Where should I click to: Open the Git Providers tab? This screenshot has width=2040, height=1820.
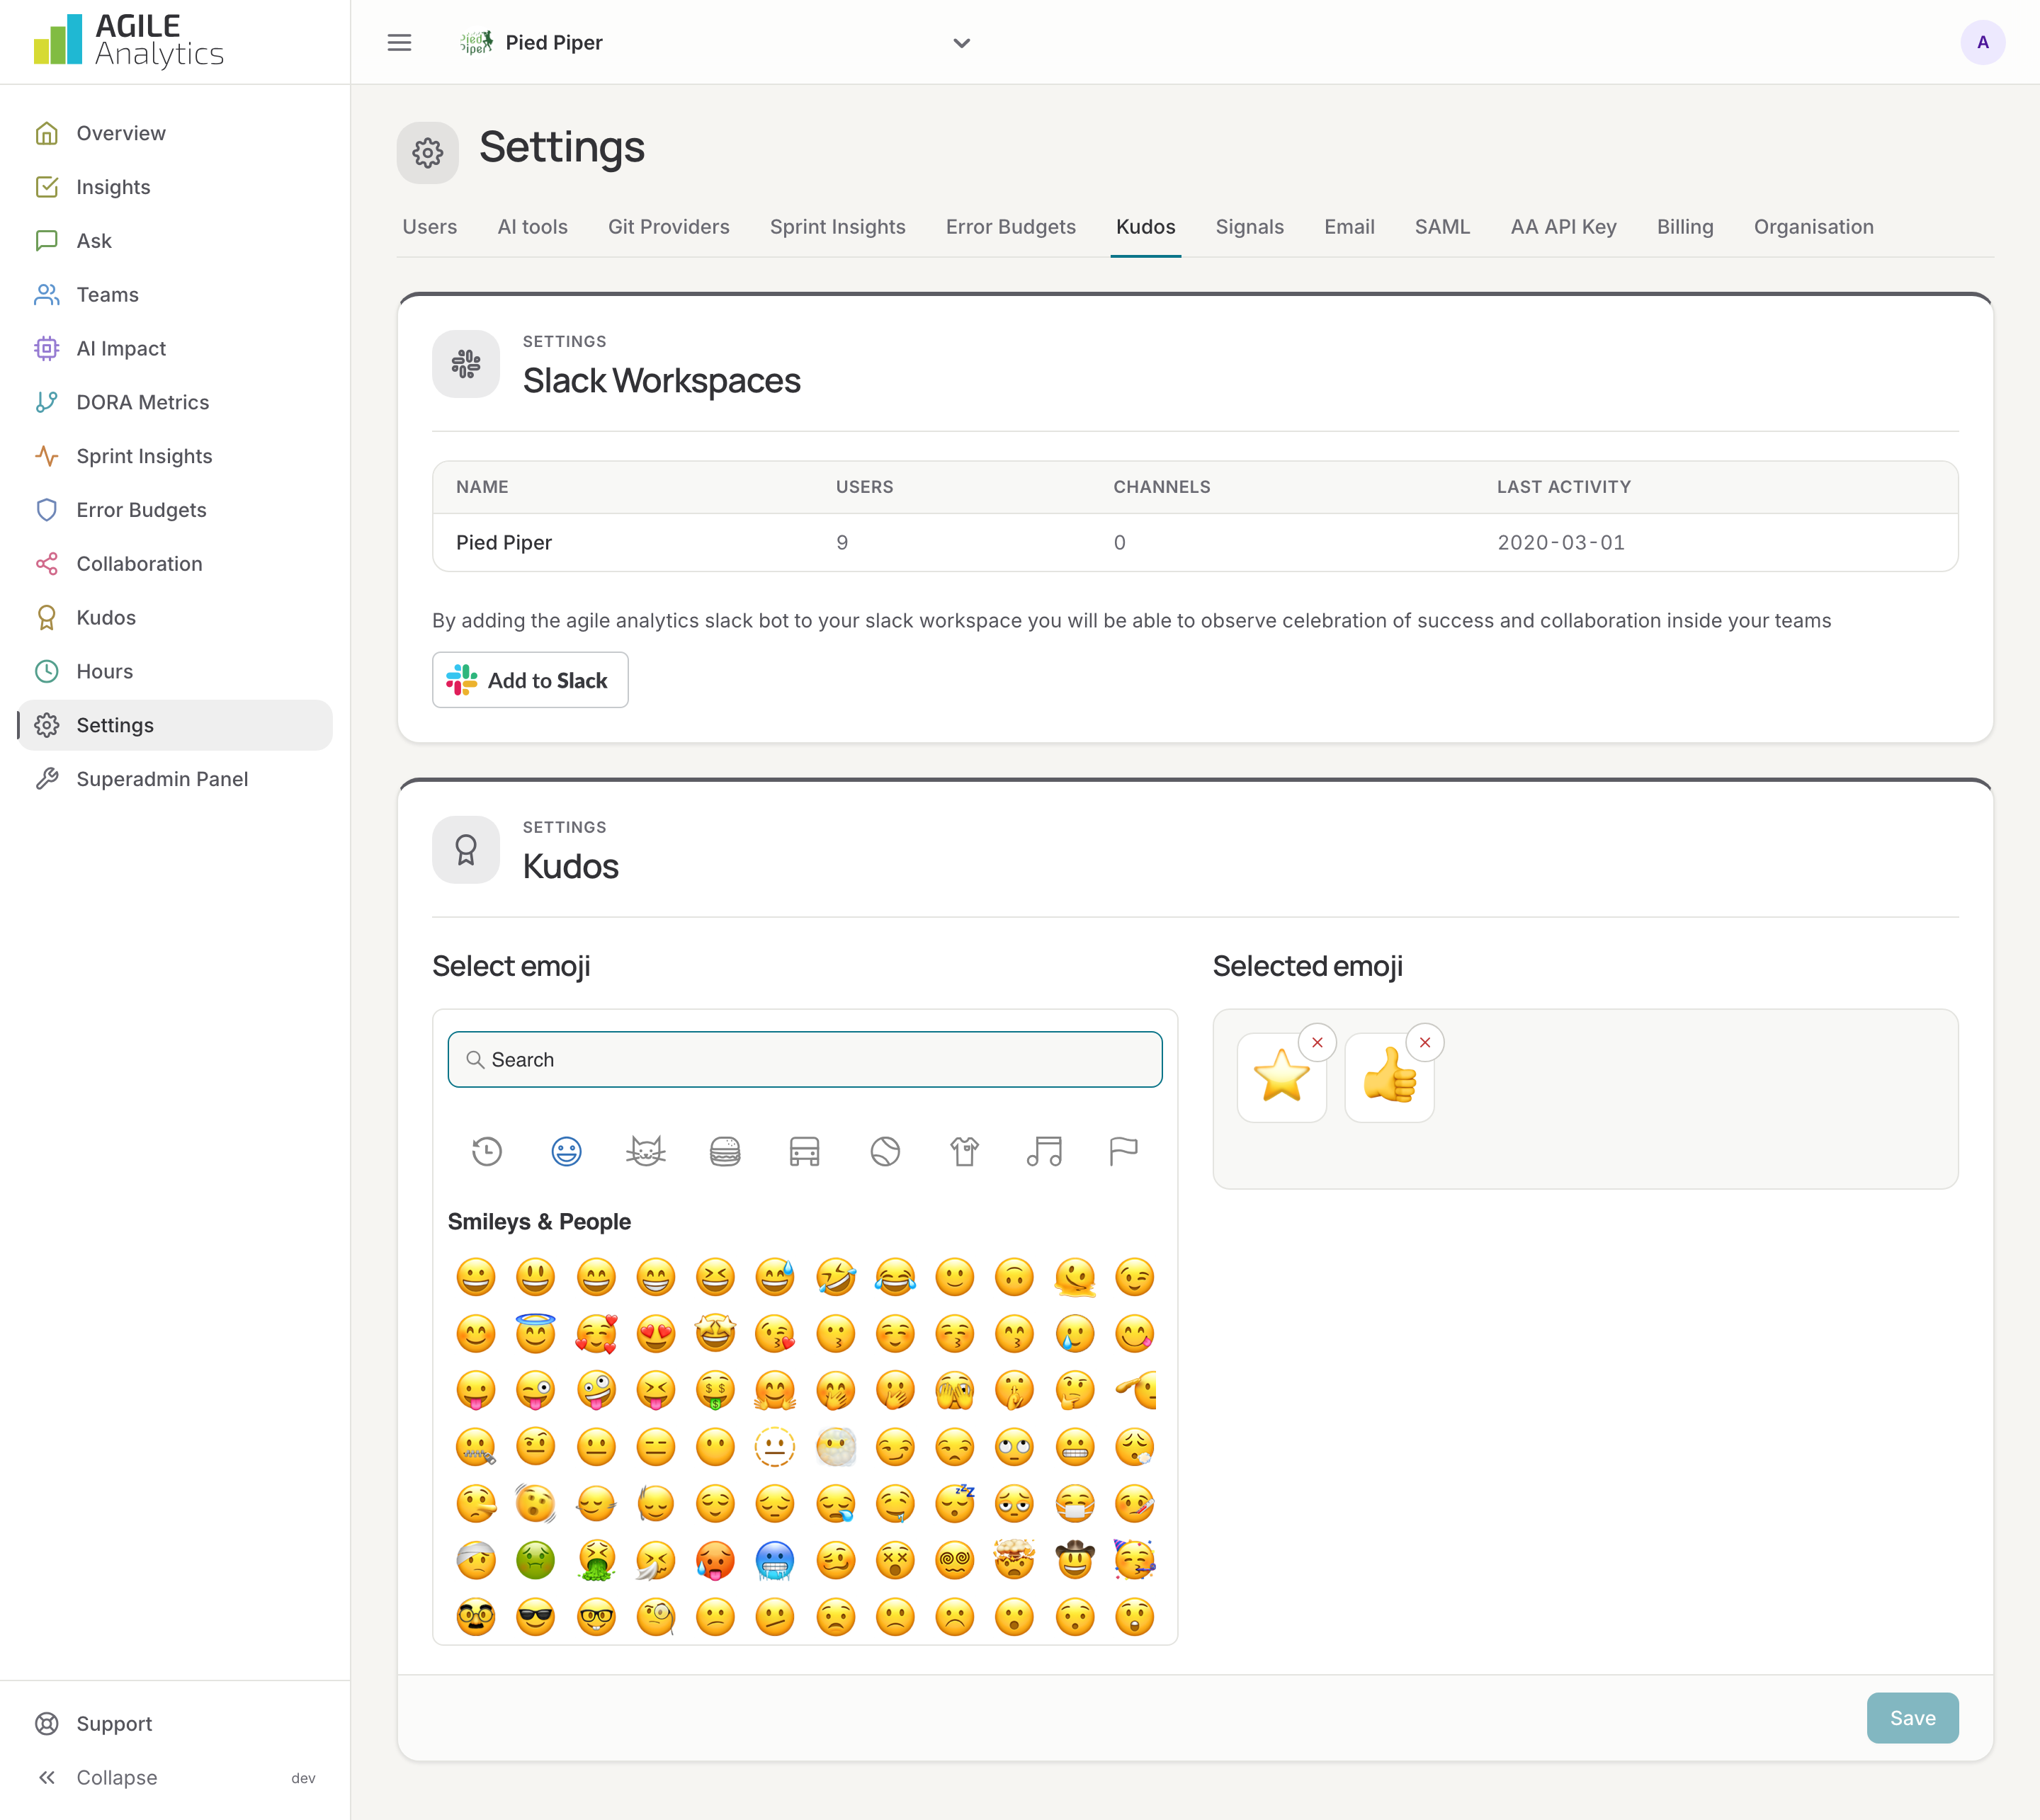point(669,227)
